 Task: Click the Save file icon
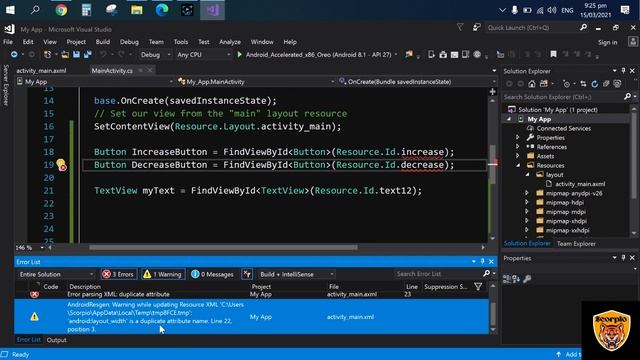(76, 54)
